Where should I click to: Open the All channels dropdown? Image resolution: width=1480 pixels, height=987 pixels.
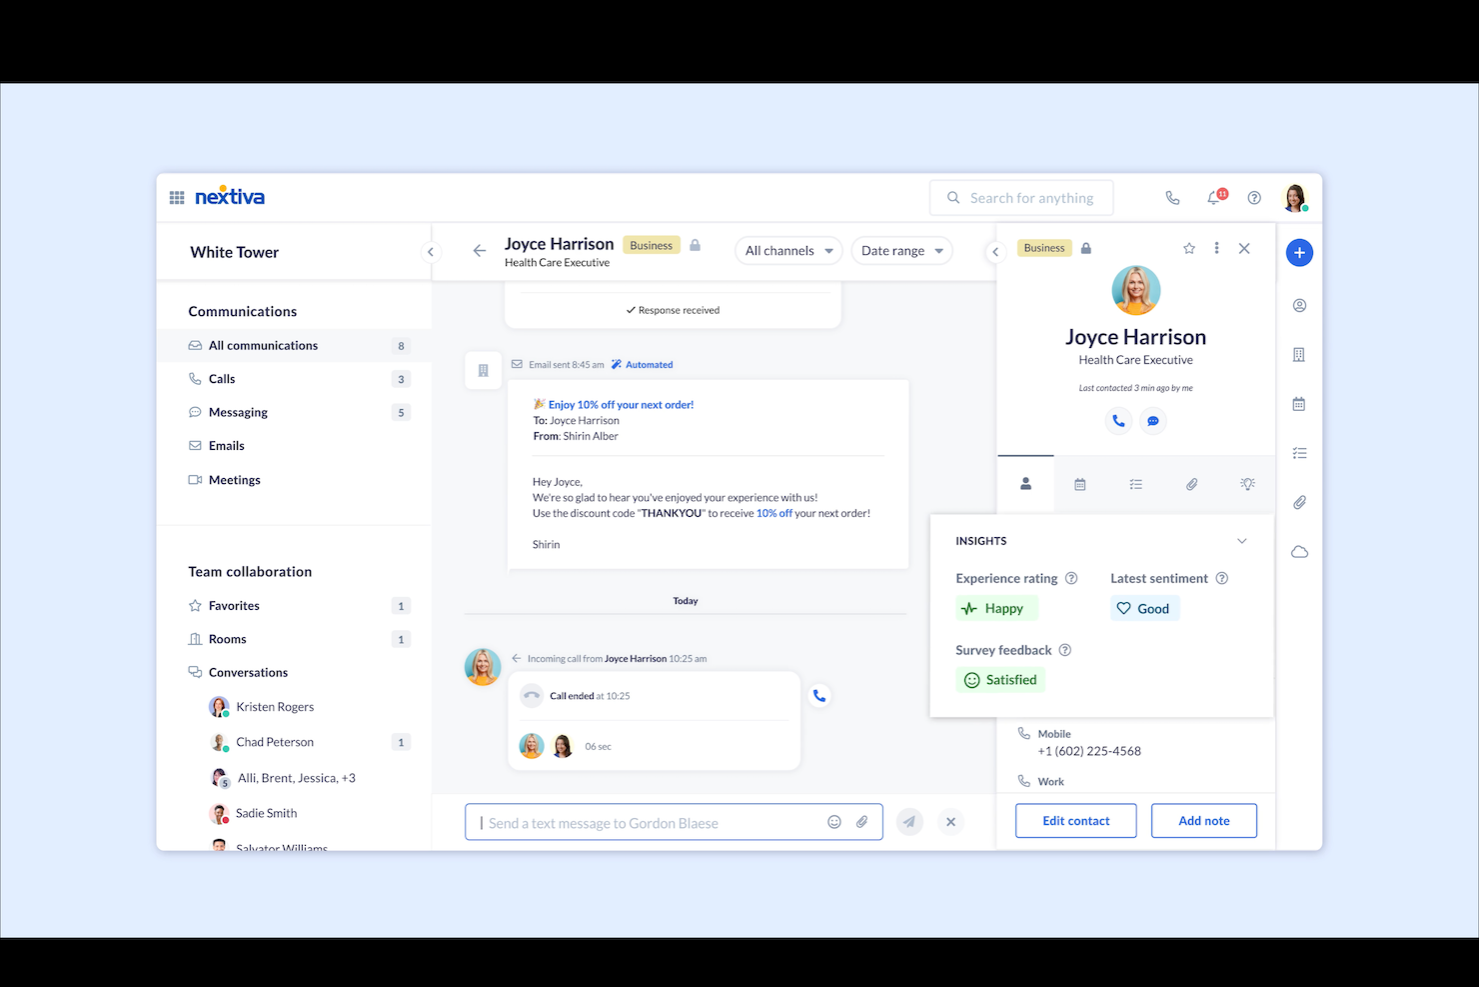click(x=788, y=250)
